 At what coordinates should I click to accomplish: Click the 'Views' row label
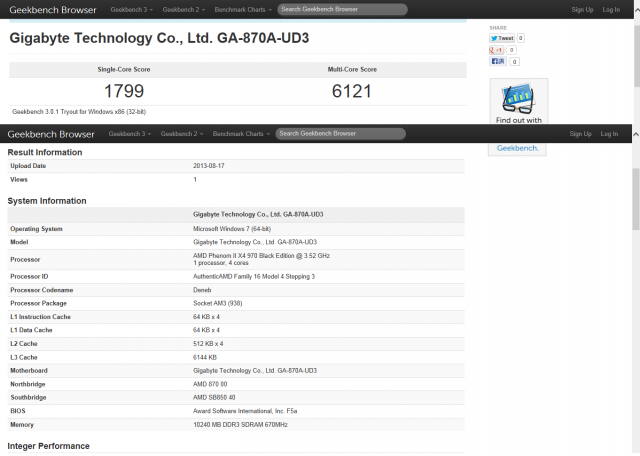pos(19,179)
